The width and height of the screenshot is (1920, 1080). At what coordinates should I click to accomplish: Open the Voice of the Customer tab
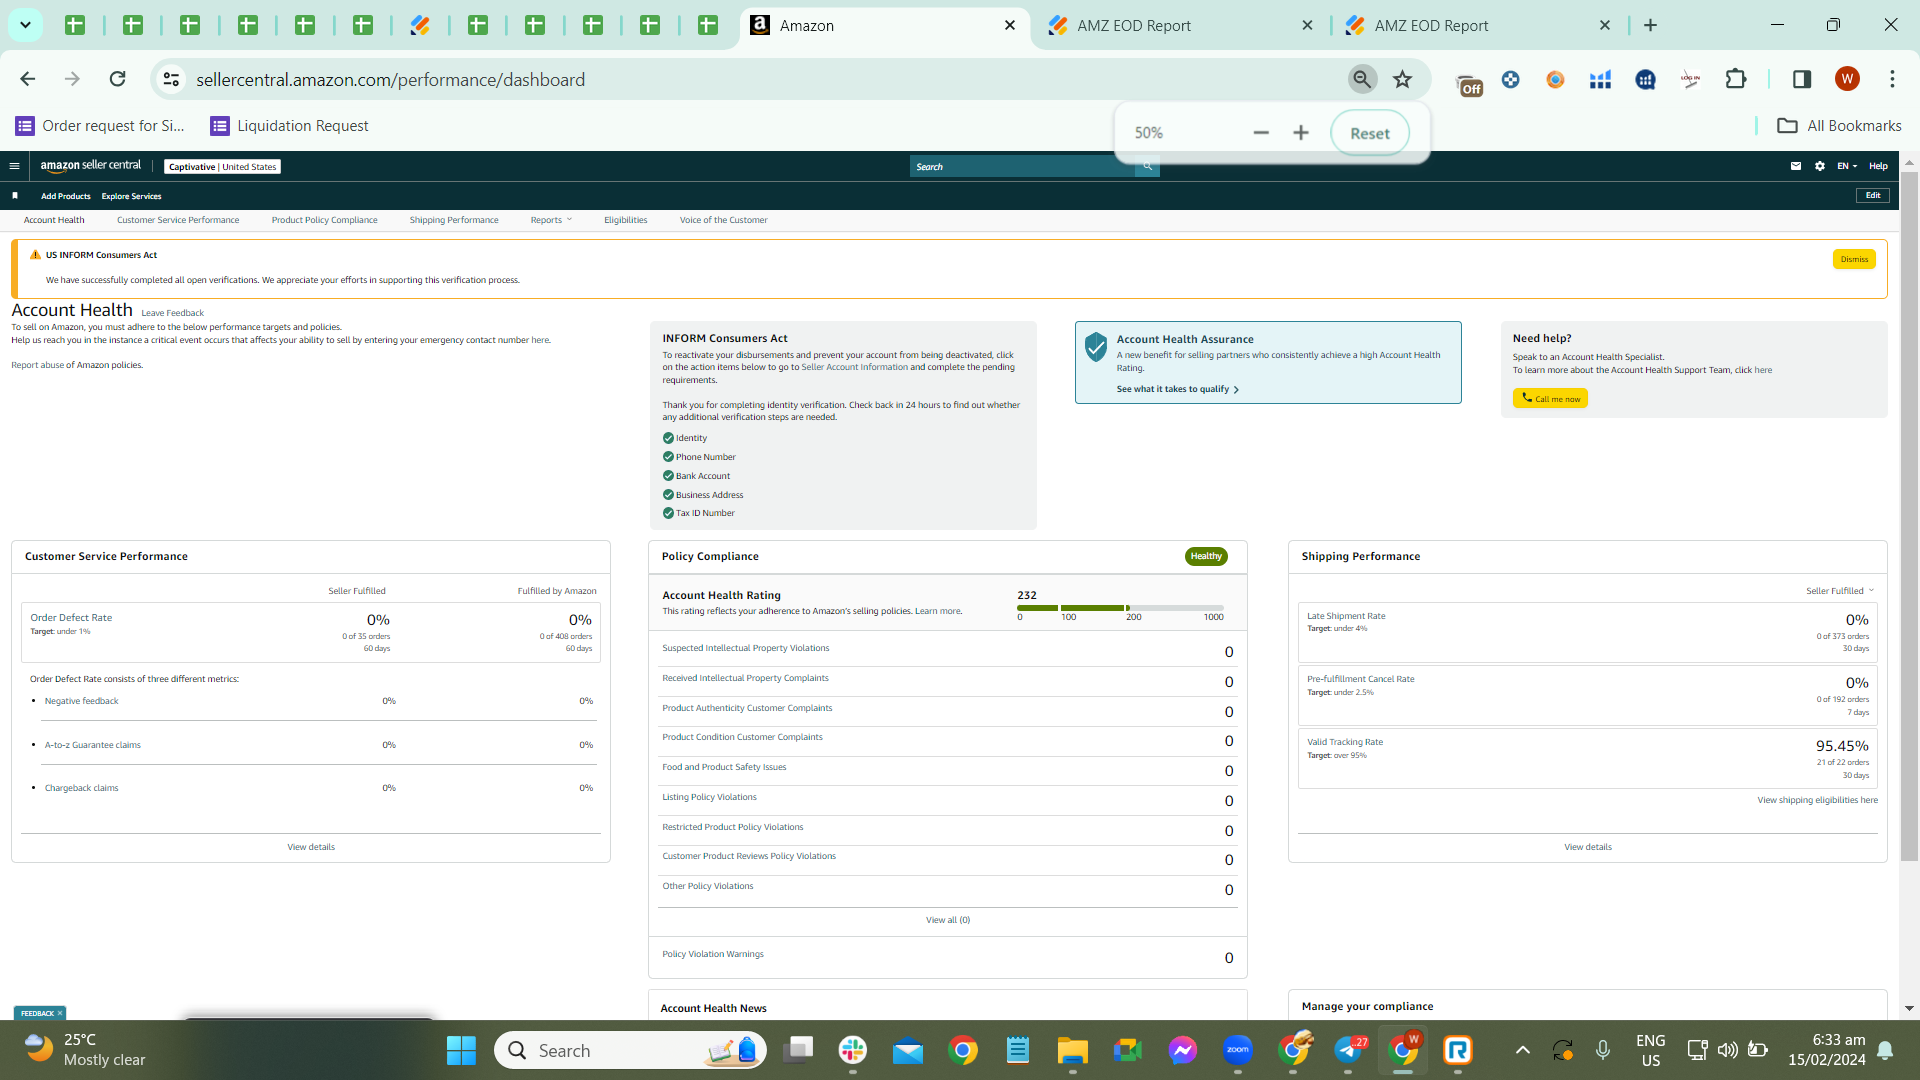[x=723, y=220]
